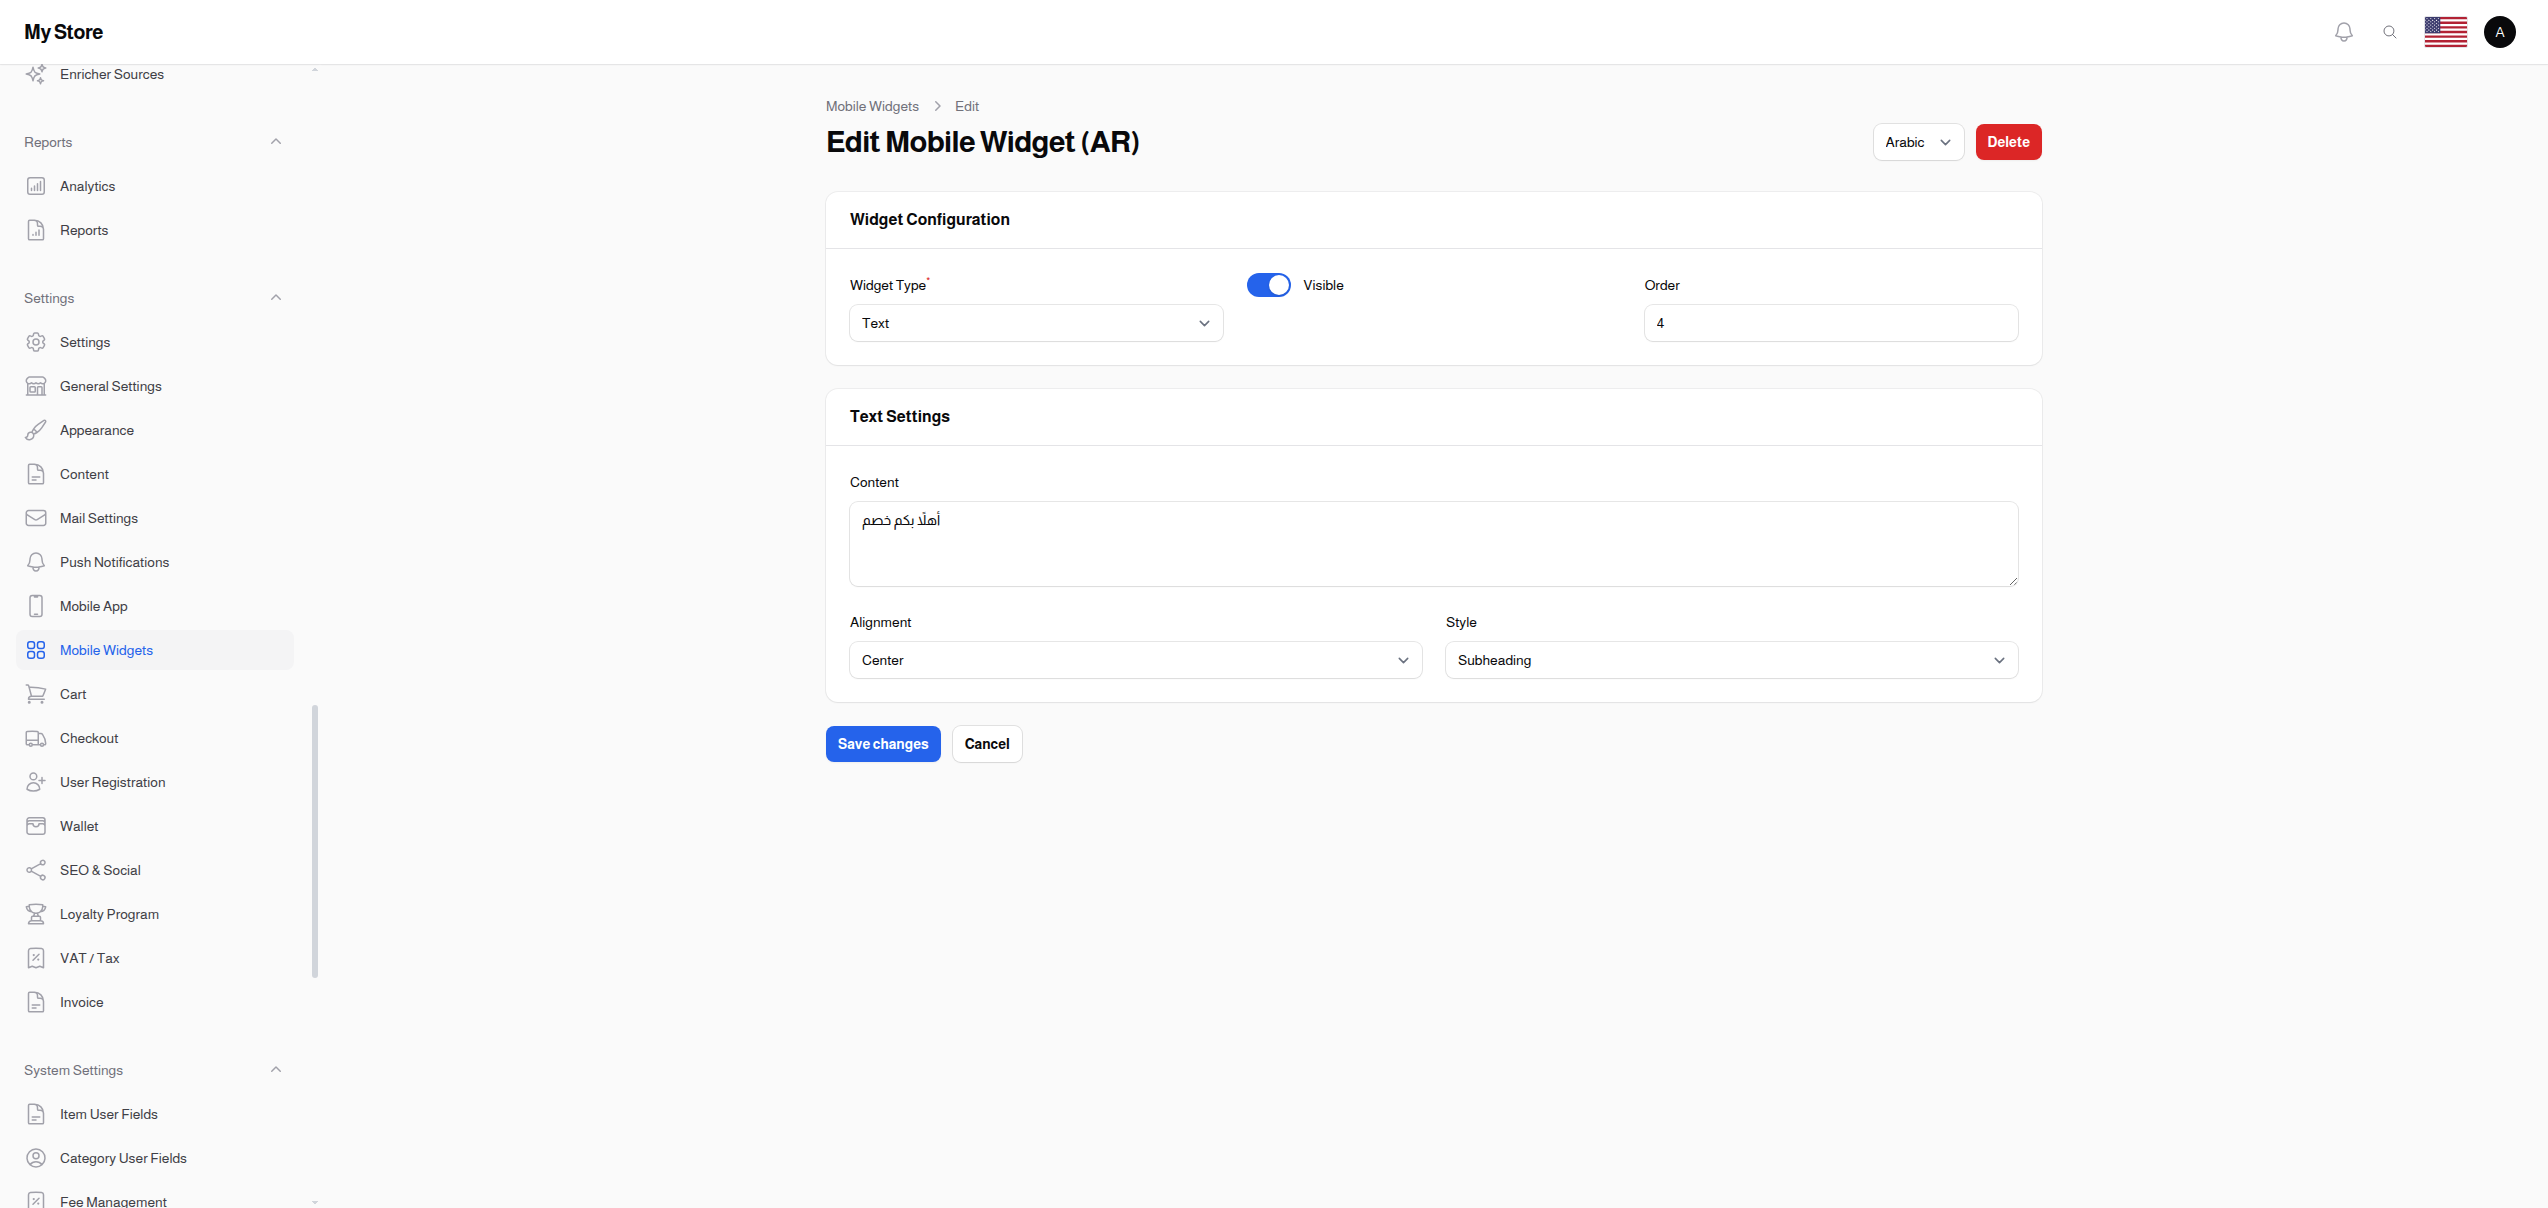The image size is (2548, 1208).
Task: Click the Wallet icon in sidebar
Action: pyautogui.click(x=36, y=826)
